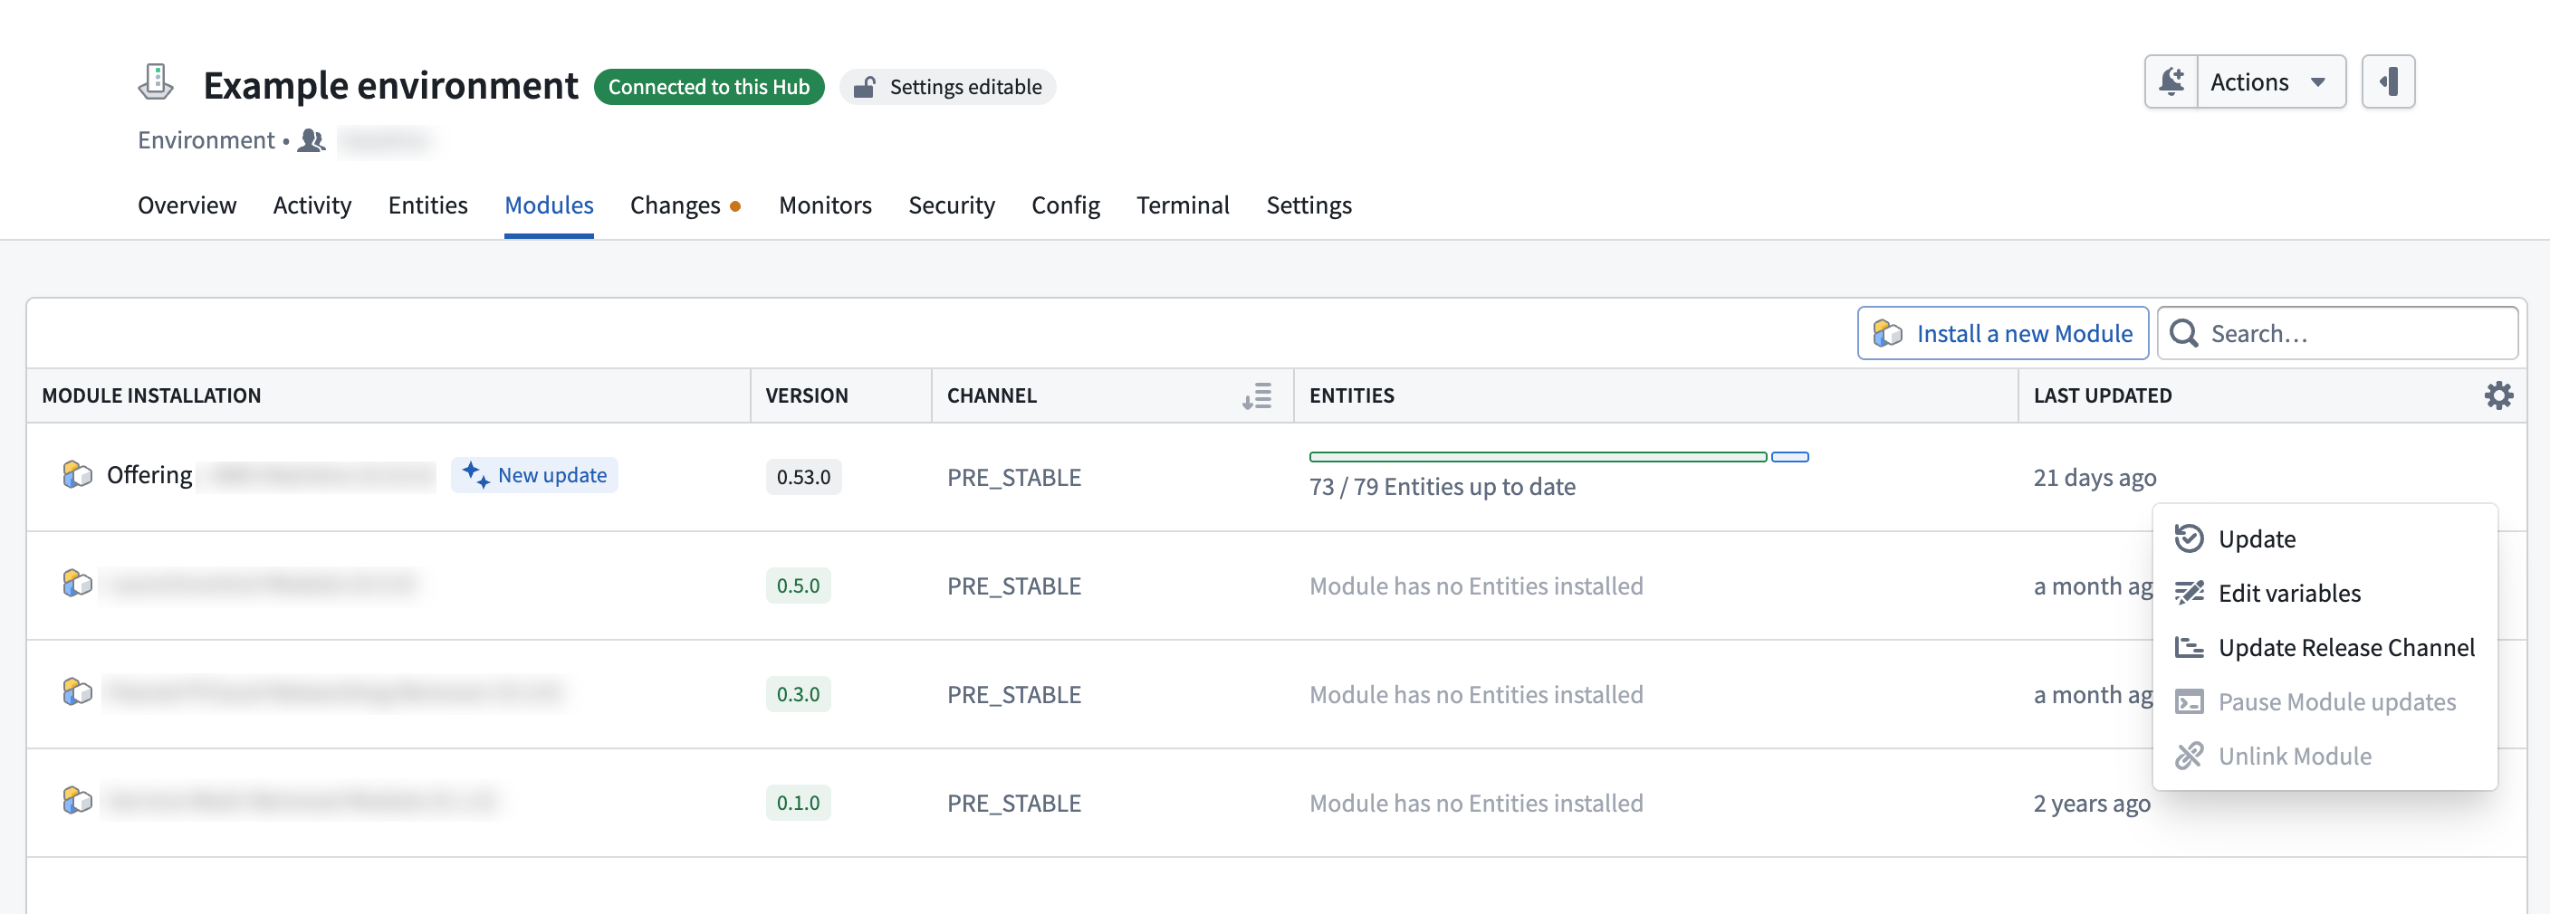The height and width of the screenshot is (914, 2550).
Task: Click the Offering module cube icon
Action: (x=77, y=475)
